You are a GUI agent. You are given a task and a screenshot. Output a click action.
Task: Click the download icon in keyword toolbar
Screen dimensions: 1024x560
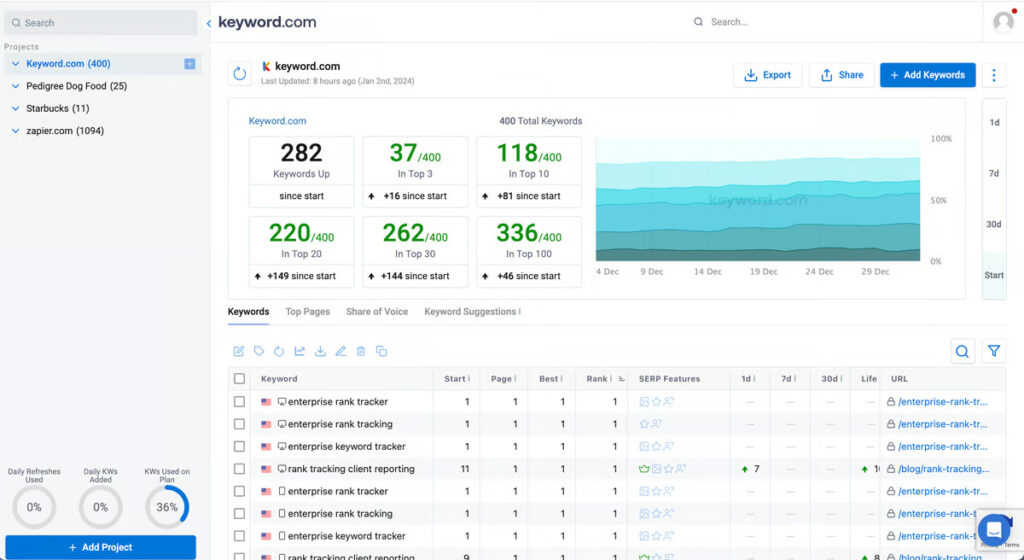pos(320,351)
